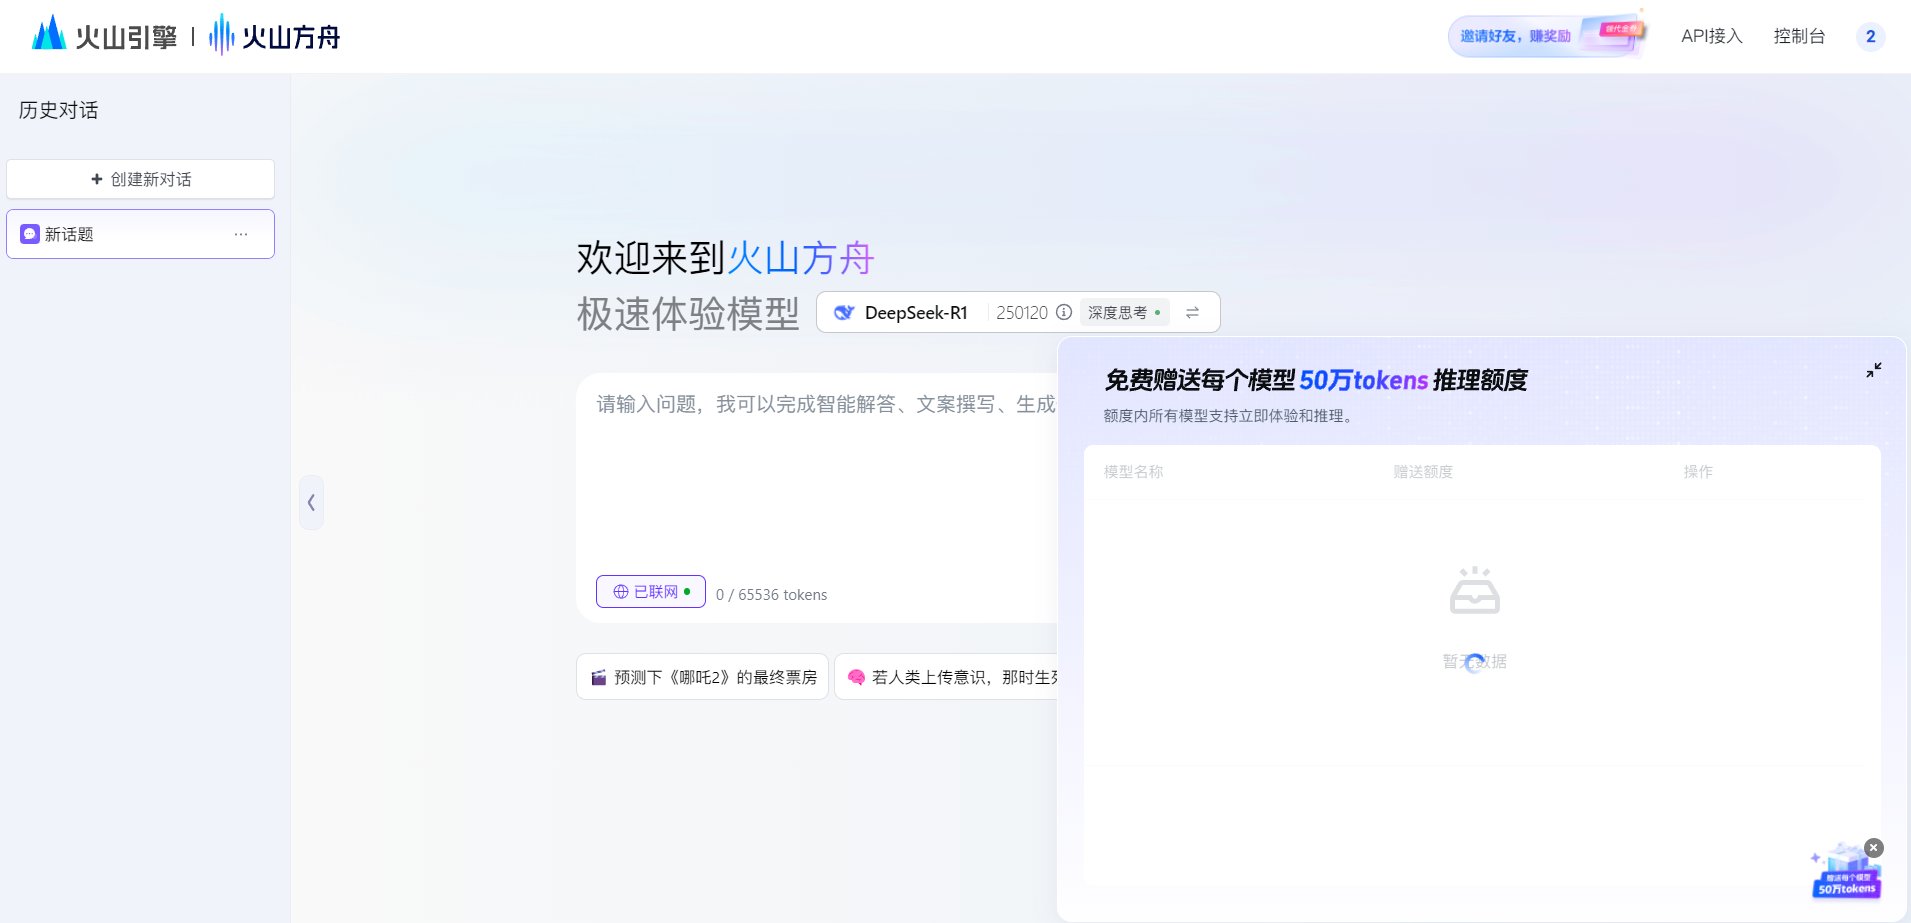The image size is (1911, 923).
Task: Choose the 若人类上传意识 prompt suggestion
Action: point(946,677)
